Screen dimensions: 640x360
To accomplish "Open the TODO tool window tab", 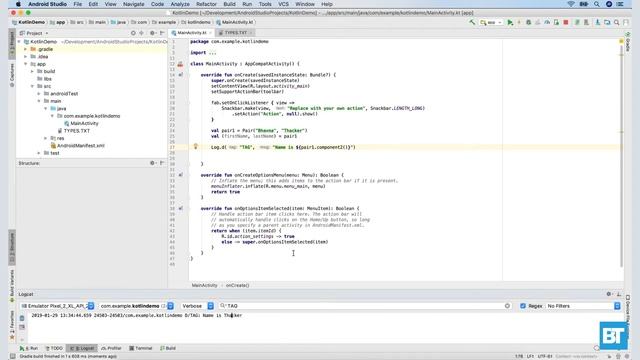I will 54,348.
